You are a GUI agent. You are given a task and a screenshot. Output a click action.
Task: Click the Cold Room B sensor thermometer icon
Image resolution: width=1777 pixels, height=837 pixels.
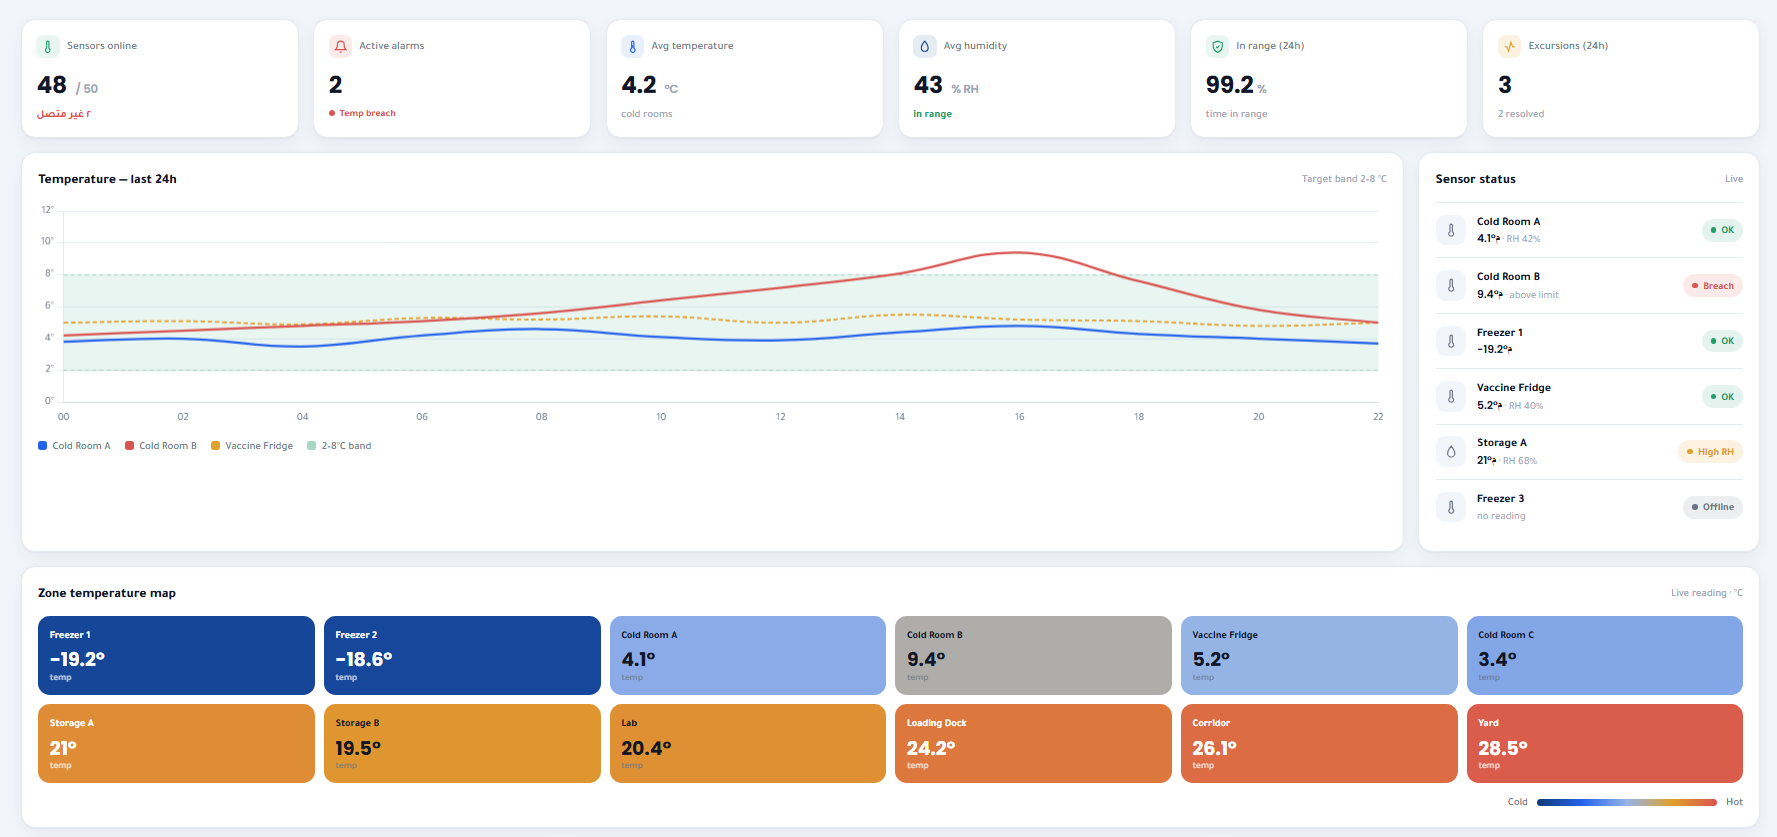[1451, 285]
